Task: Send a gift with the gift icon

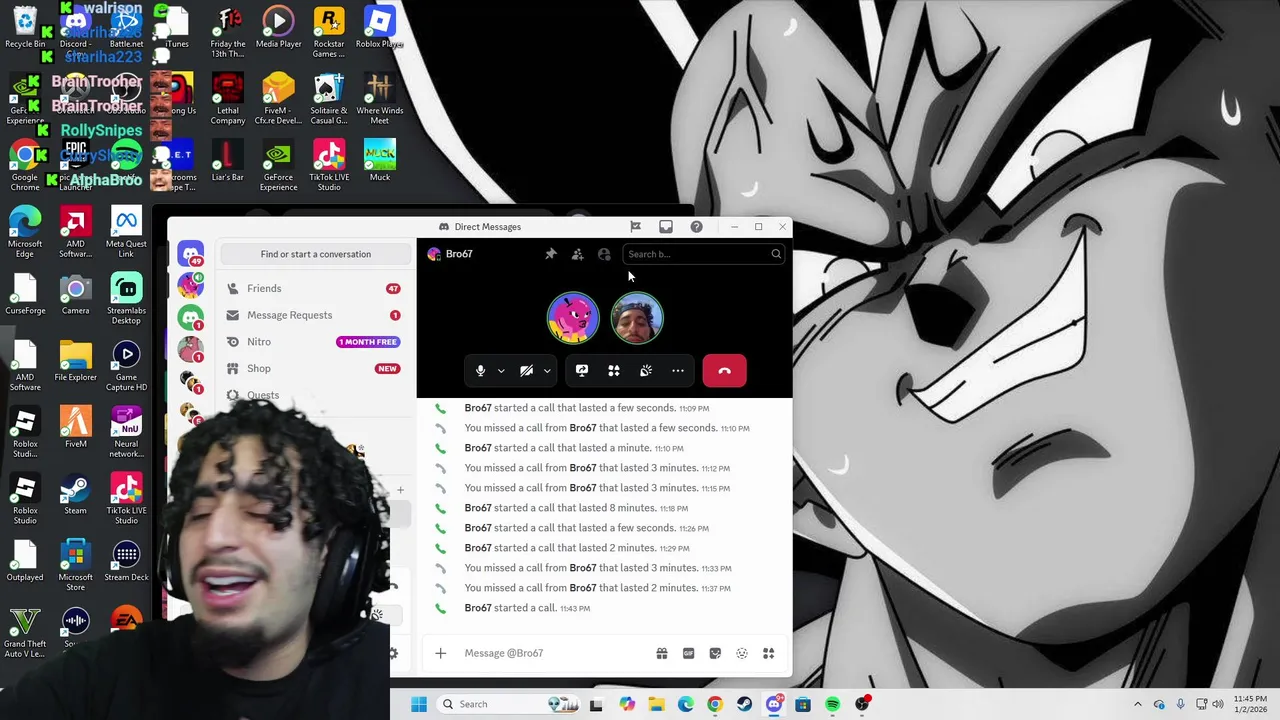Action: (x=662, y=653)
